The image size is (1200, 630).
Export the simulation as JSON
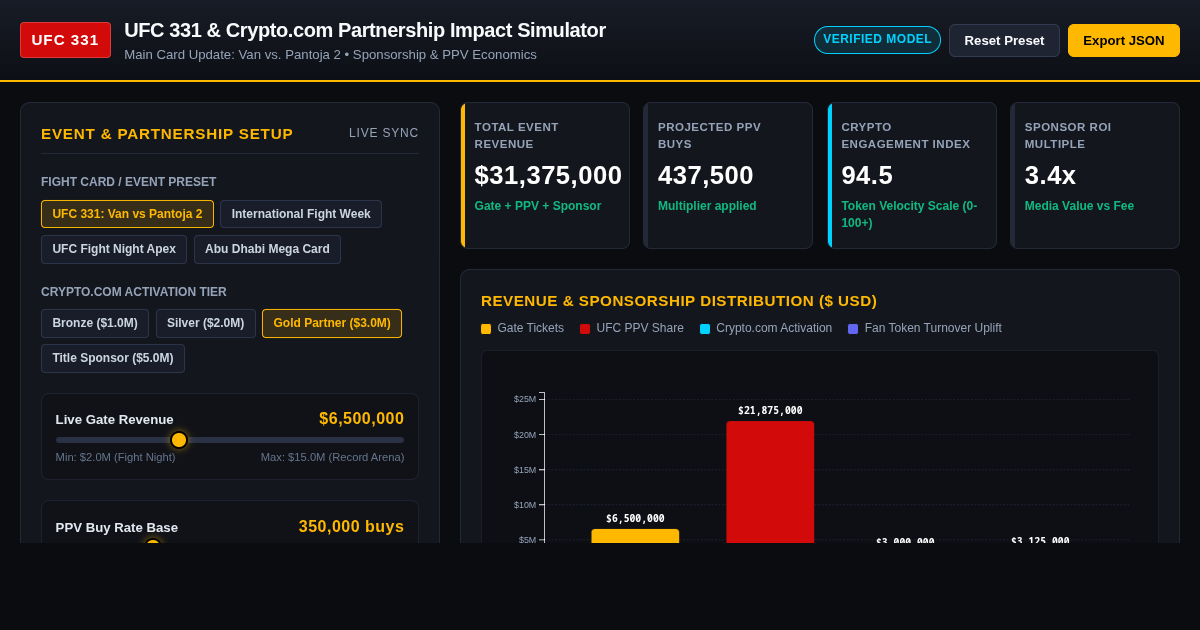pyautogui.click(x=1124, y=40)
